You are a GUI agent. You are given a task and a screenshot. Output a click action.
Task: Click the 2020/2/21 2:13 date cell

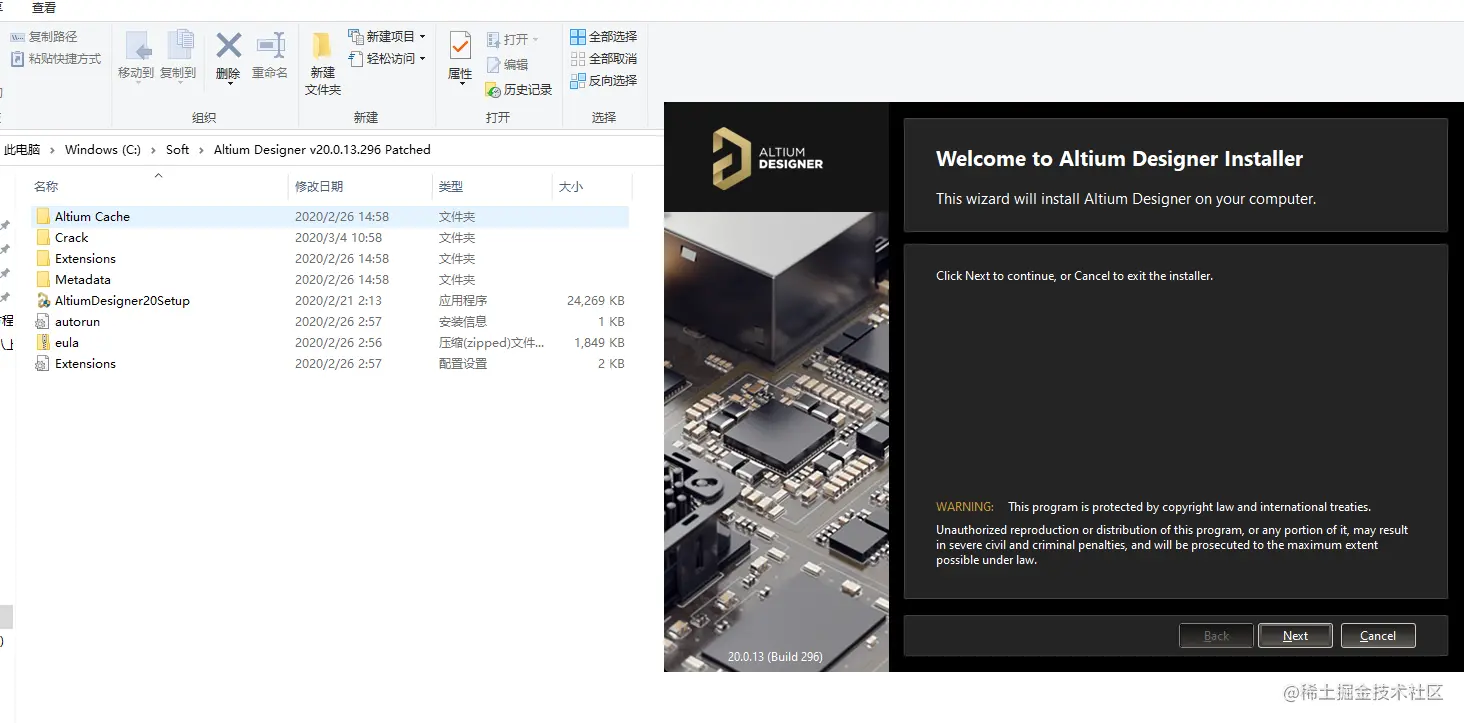coord(339,300)
